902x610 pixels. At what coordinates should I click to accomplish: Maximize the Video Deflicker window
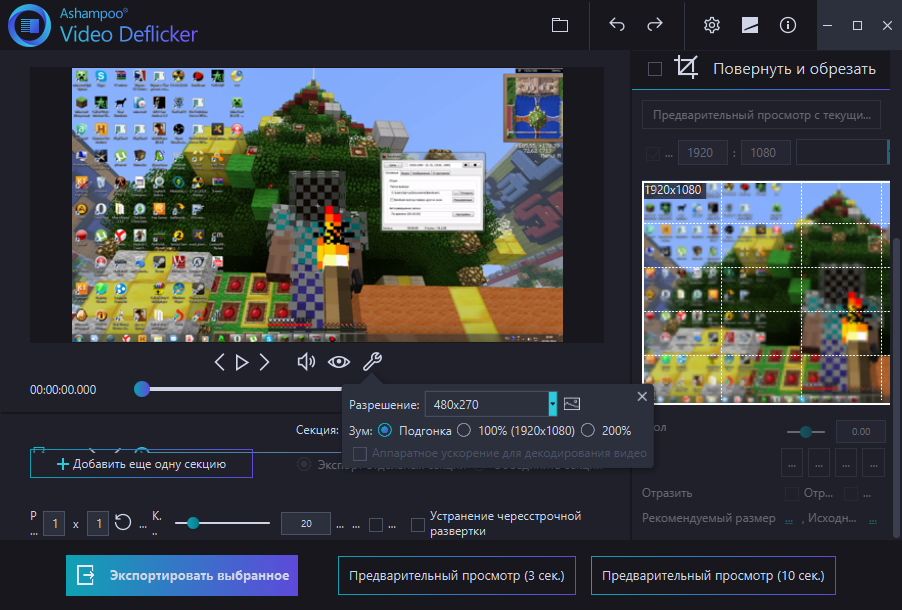click(857, 25)
